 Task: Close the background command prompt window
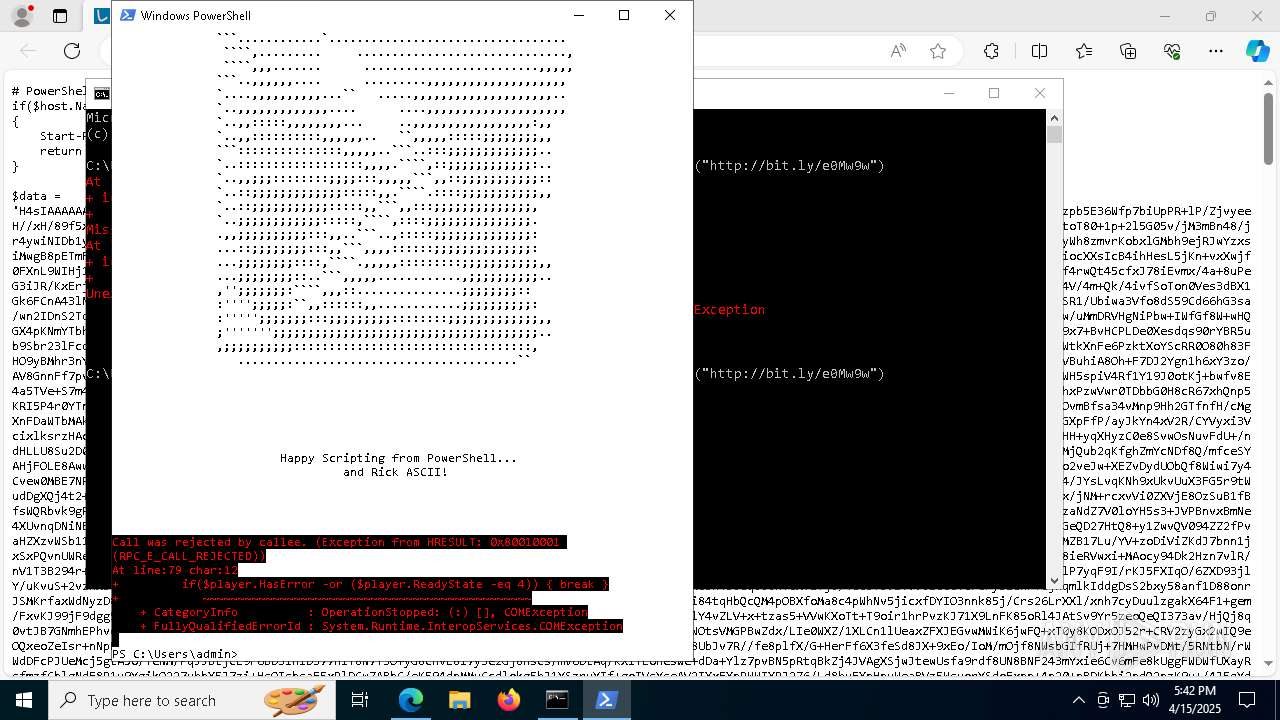1040,93
